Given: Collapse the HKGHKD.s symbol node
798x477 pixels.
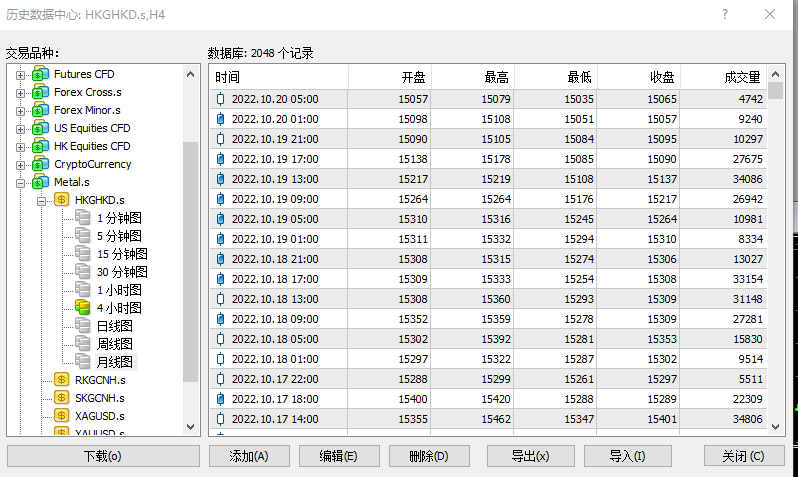Looking at the screenshot, I should (42, 201).
